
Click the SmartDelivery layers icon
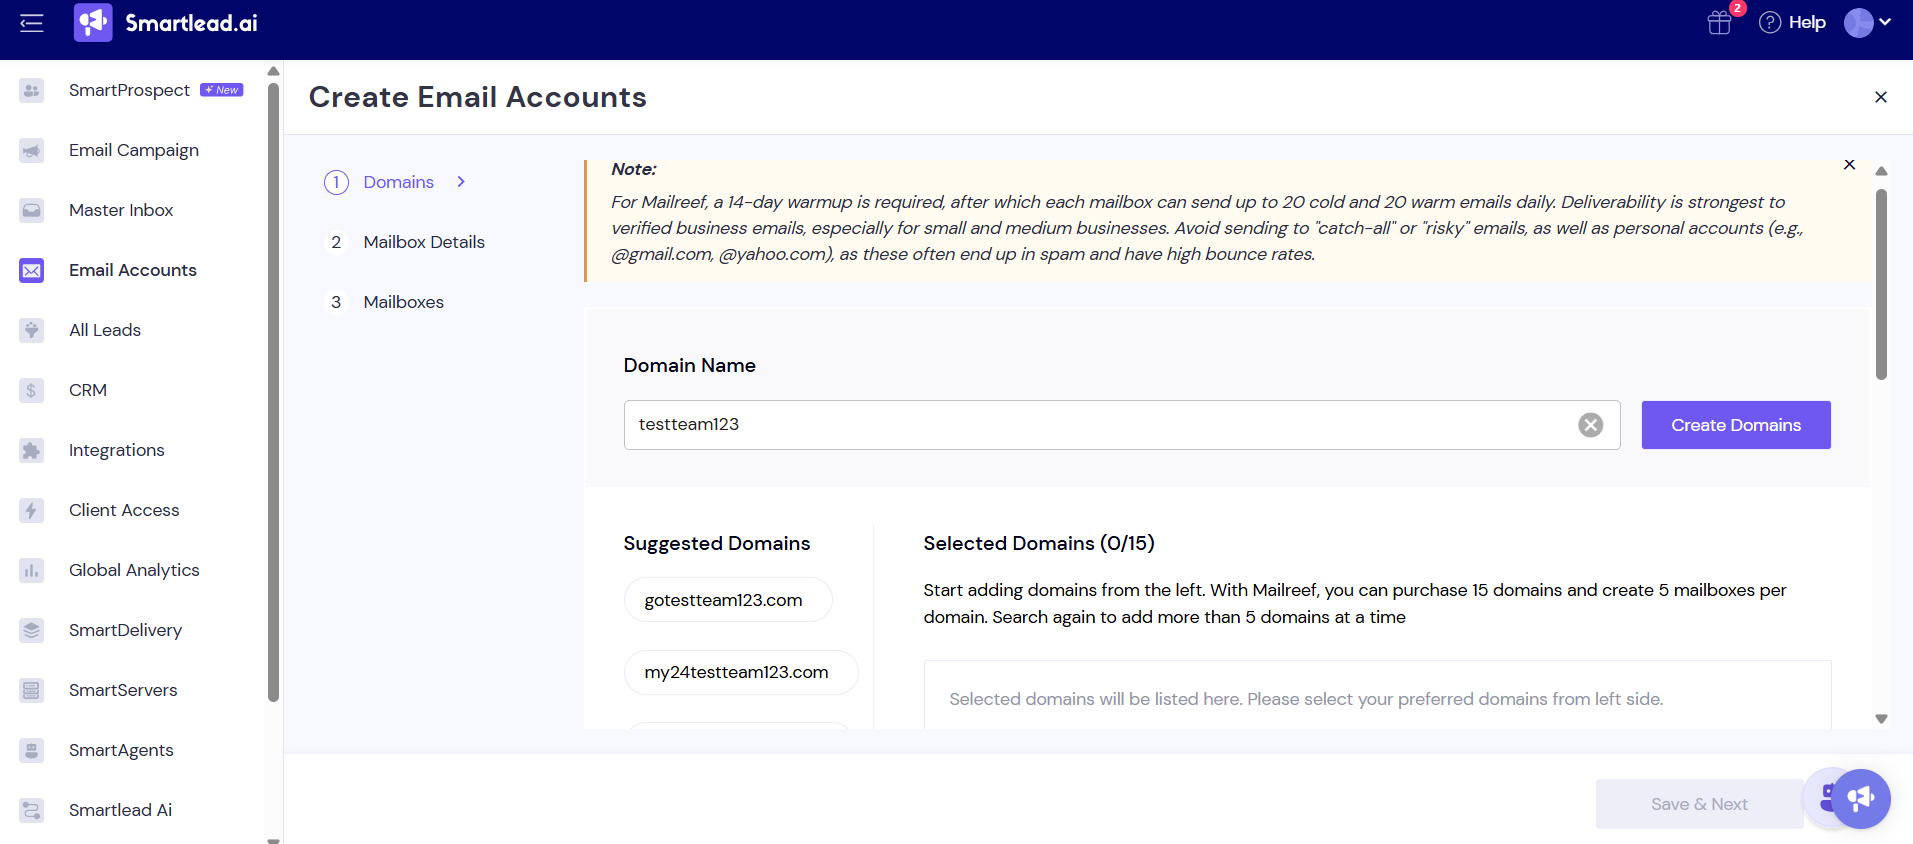pyautogui.click(x=32, y=630)
